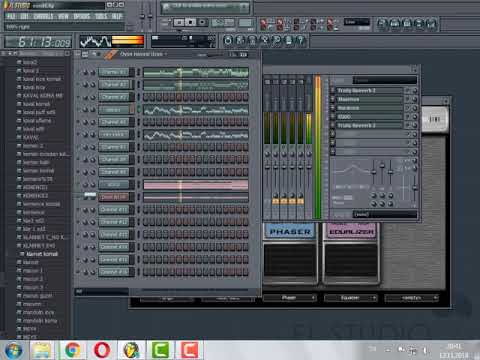Switch to FL Studio taskbar icon
The image size is (480, 360).
click(x=131, y=350)
